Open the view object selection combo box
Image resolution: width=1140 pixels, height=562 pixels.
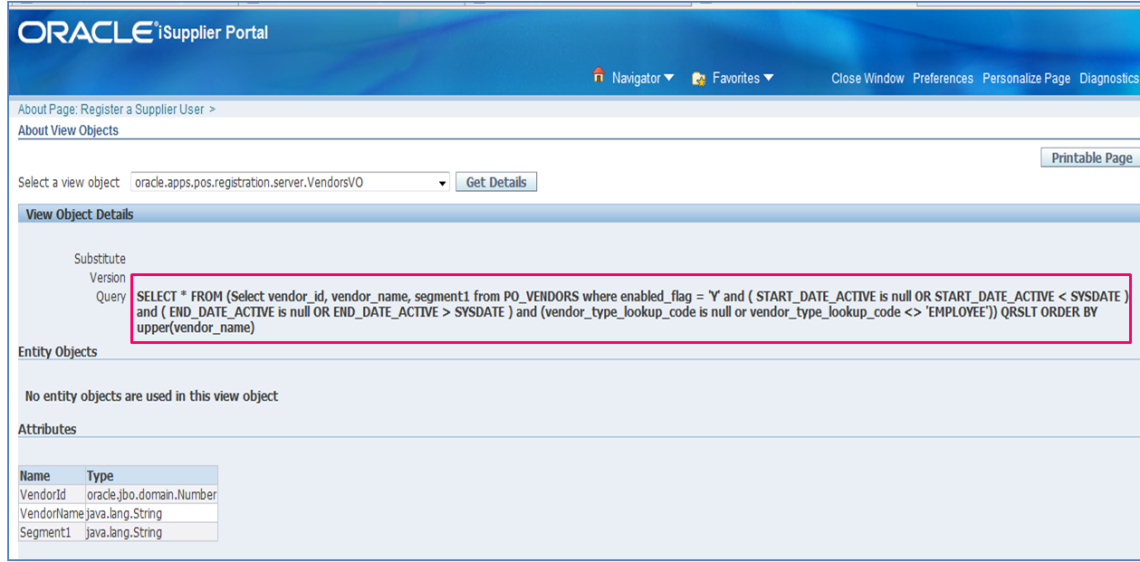(x=290, y=182)
